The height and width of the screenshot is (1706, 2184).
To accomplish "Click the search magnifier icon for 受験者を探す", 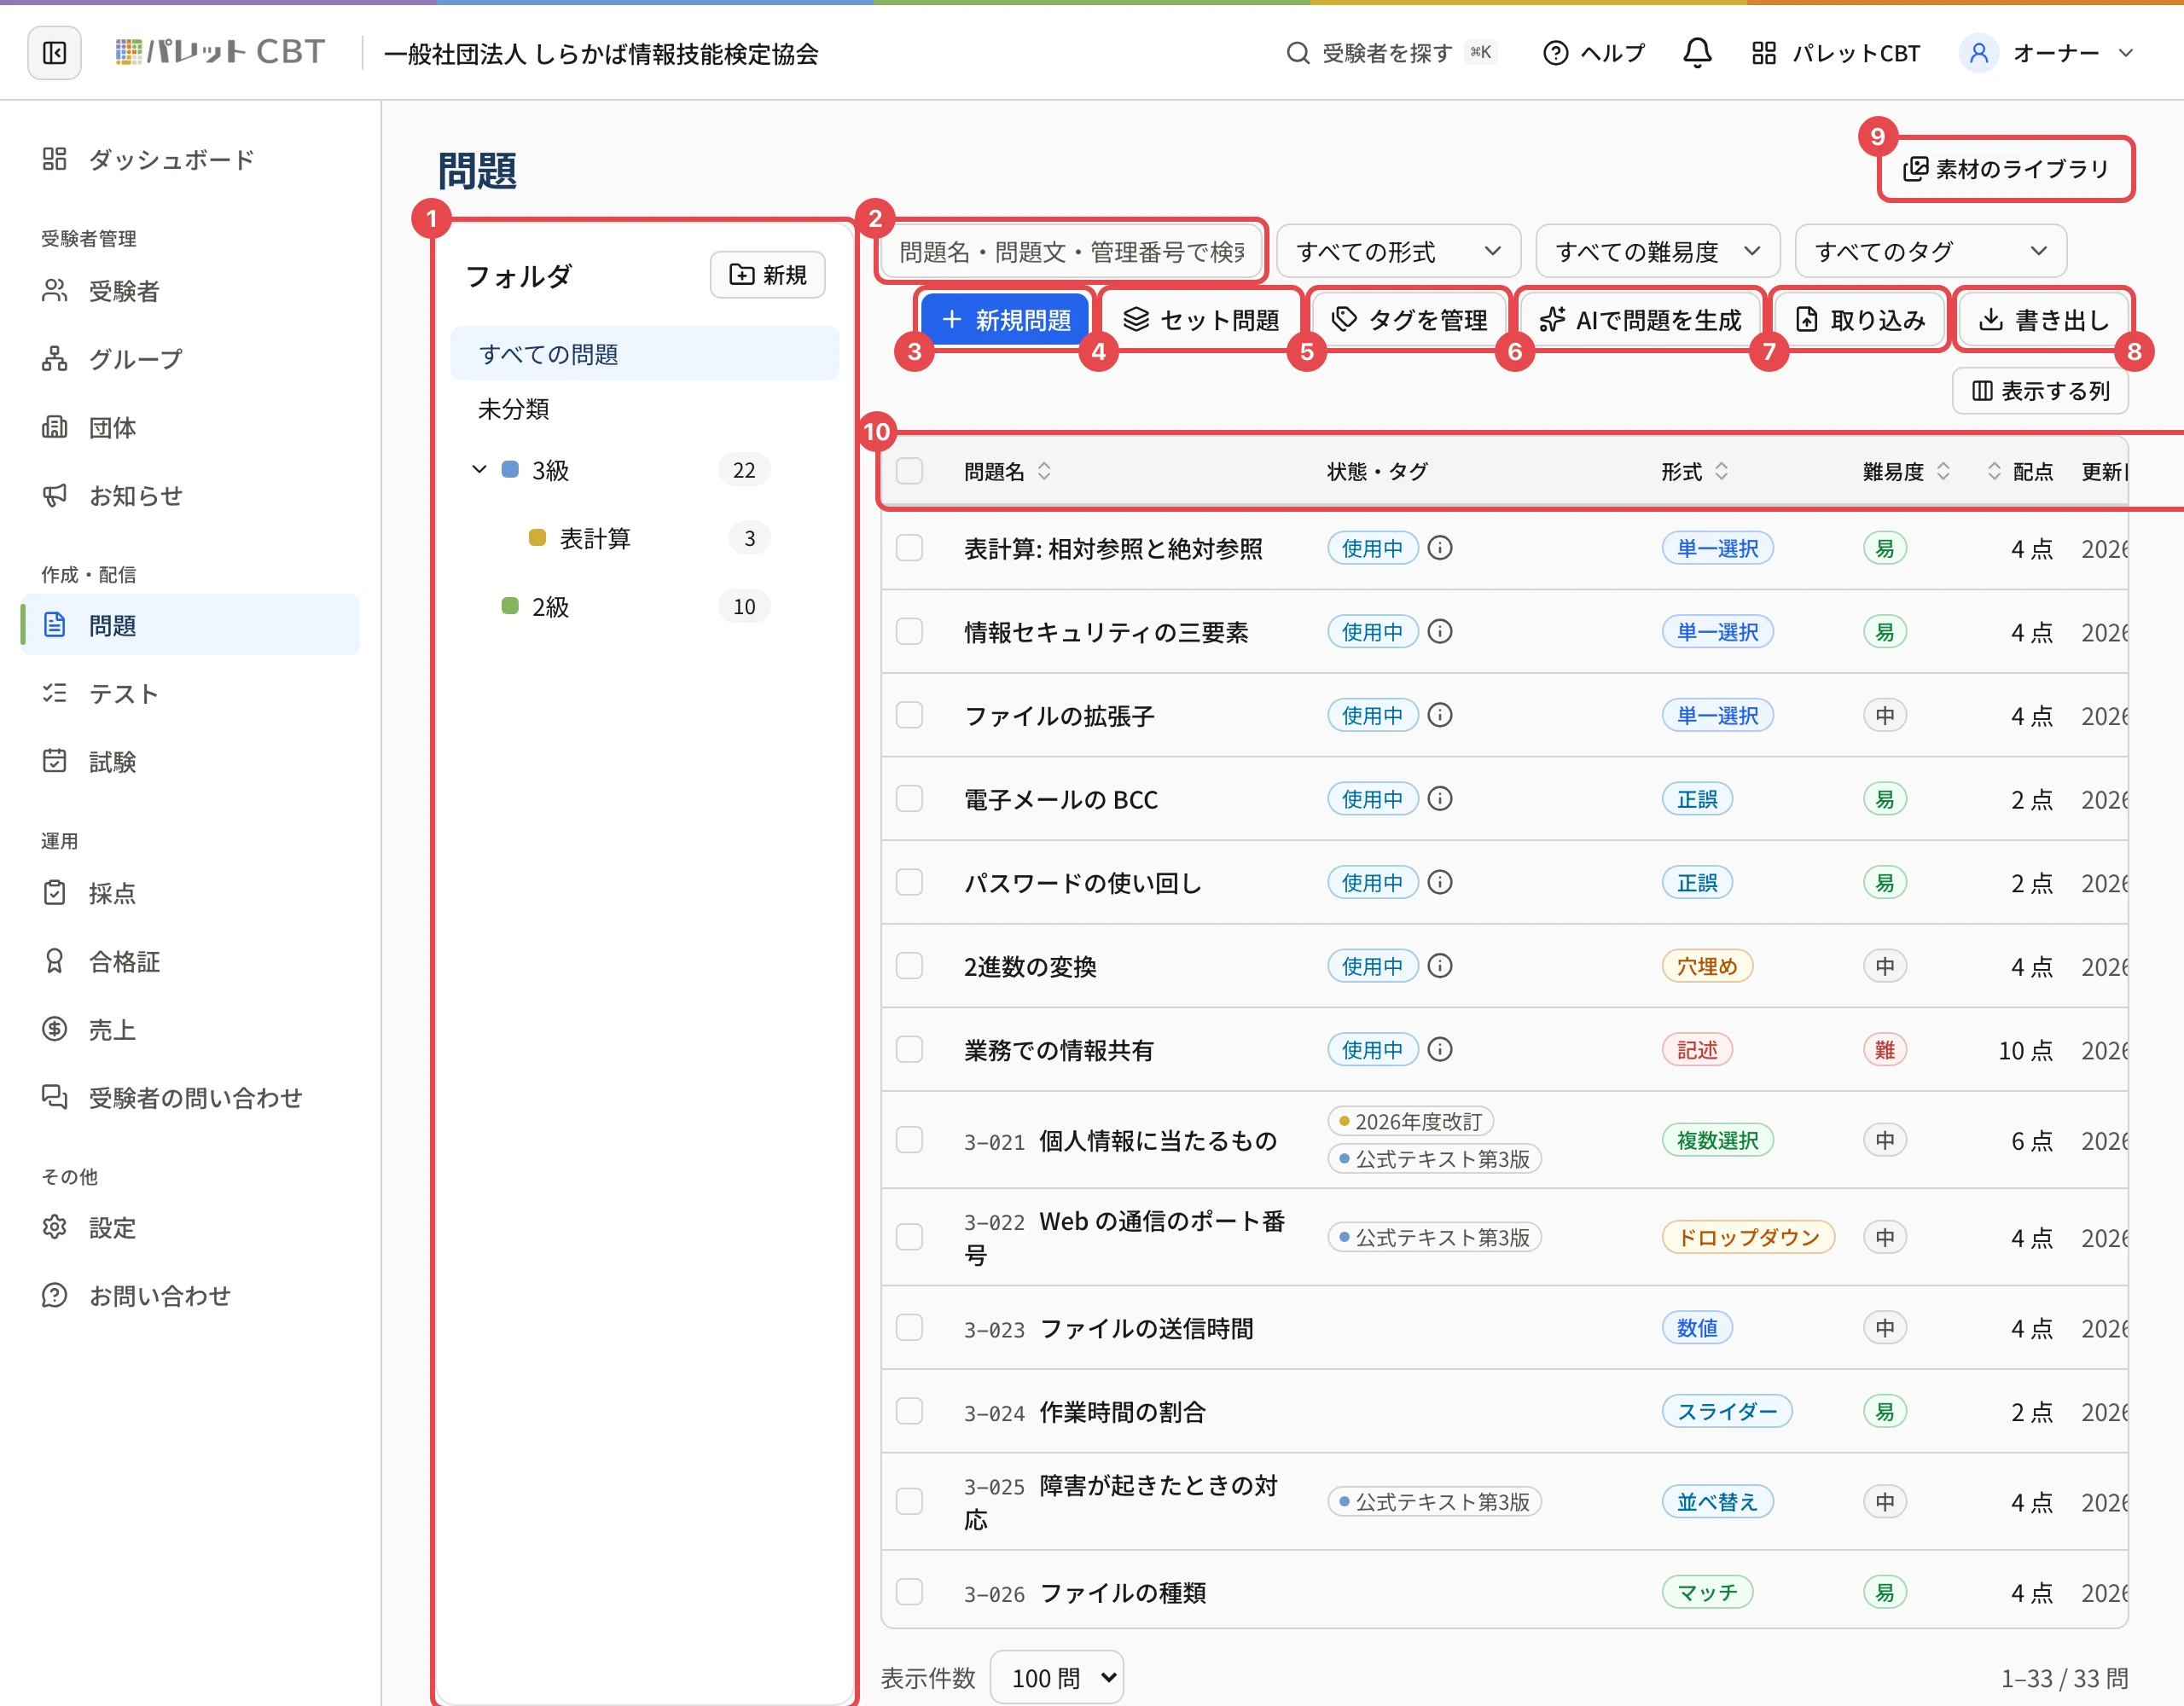I will [x=1297, y=53].
